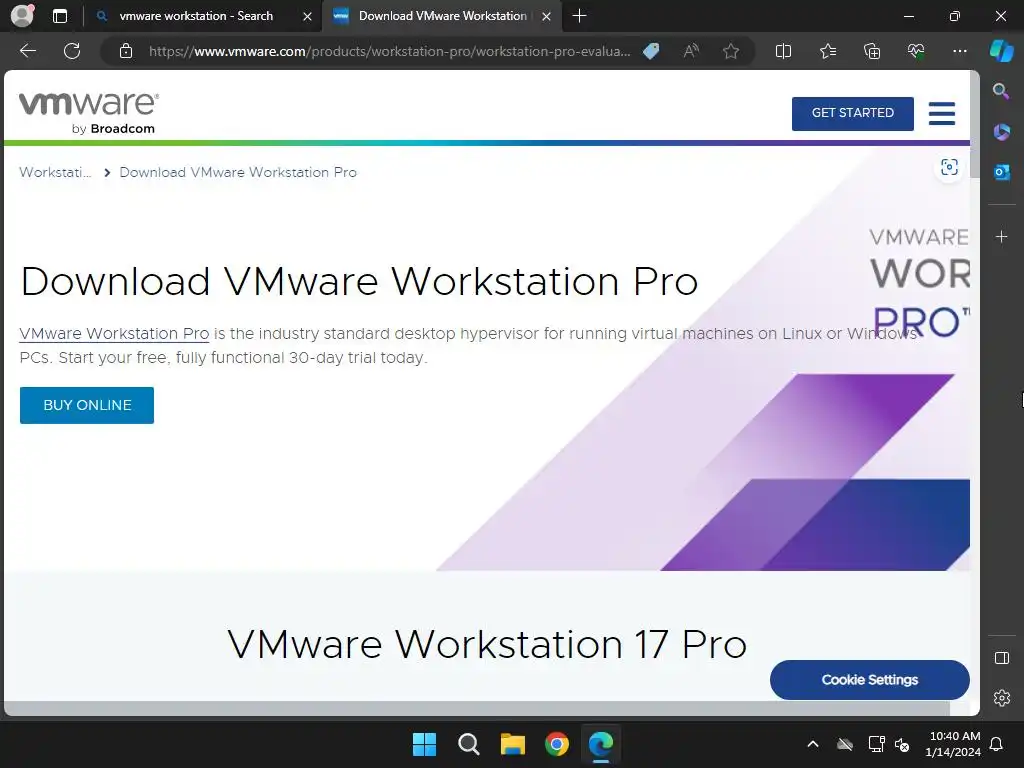Viewport: 1024px width, 768px height.
Task: Click the browser profile avatar icon
Action: (x=22, y=16)
